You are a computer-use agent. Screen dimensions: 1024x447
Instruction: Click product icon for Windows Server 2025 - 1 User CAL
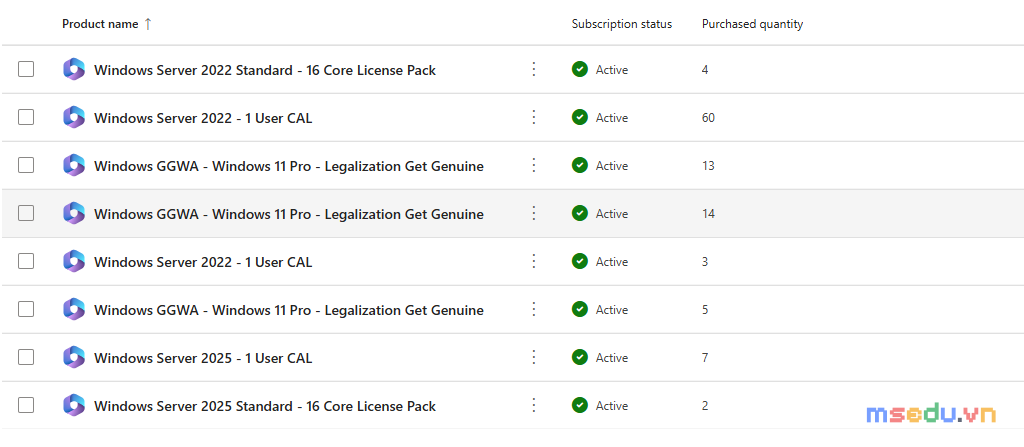[x=74, y=357]
